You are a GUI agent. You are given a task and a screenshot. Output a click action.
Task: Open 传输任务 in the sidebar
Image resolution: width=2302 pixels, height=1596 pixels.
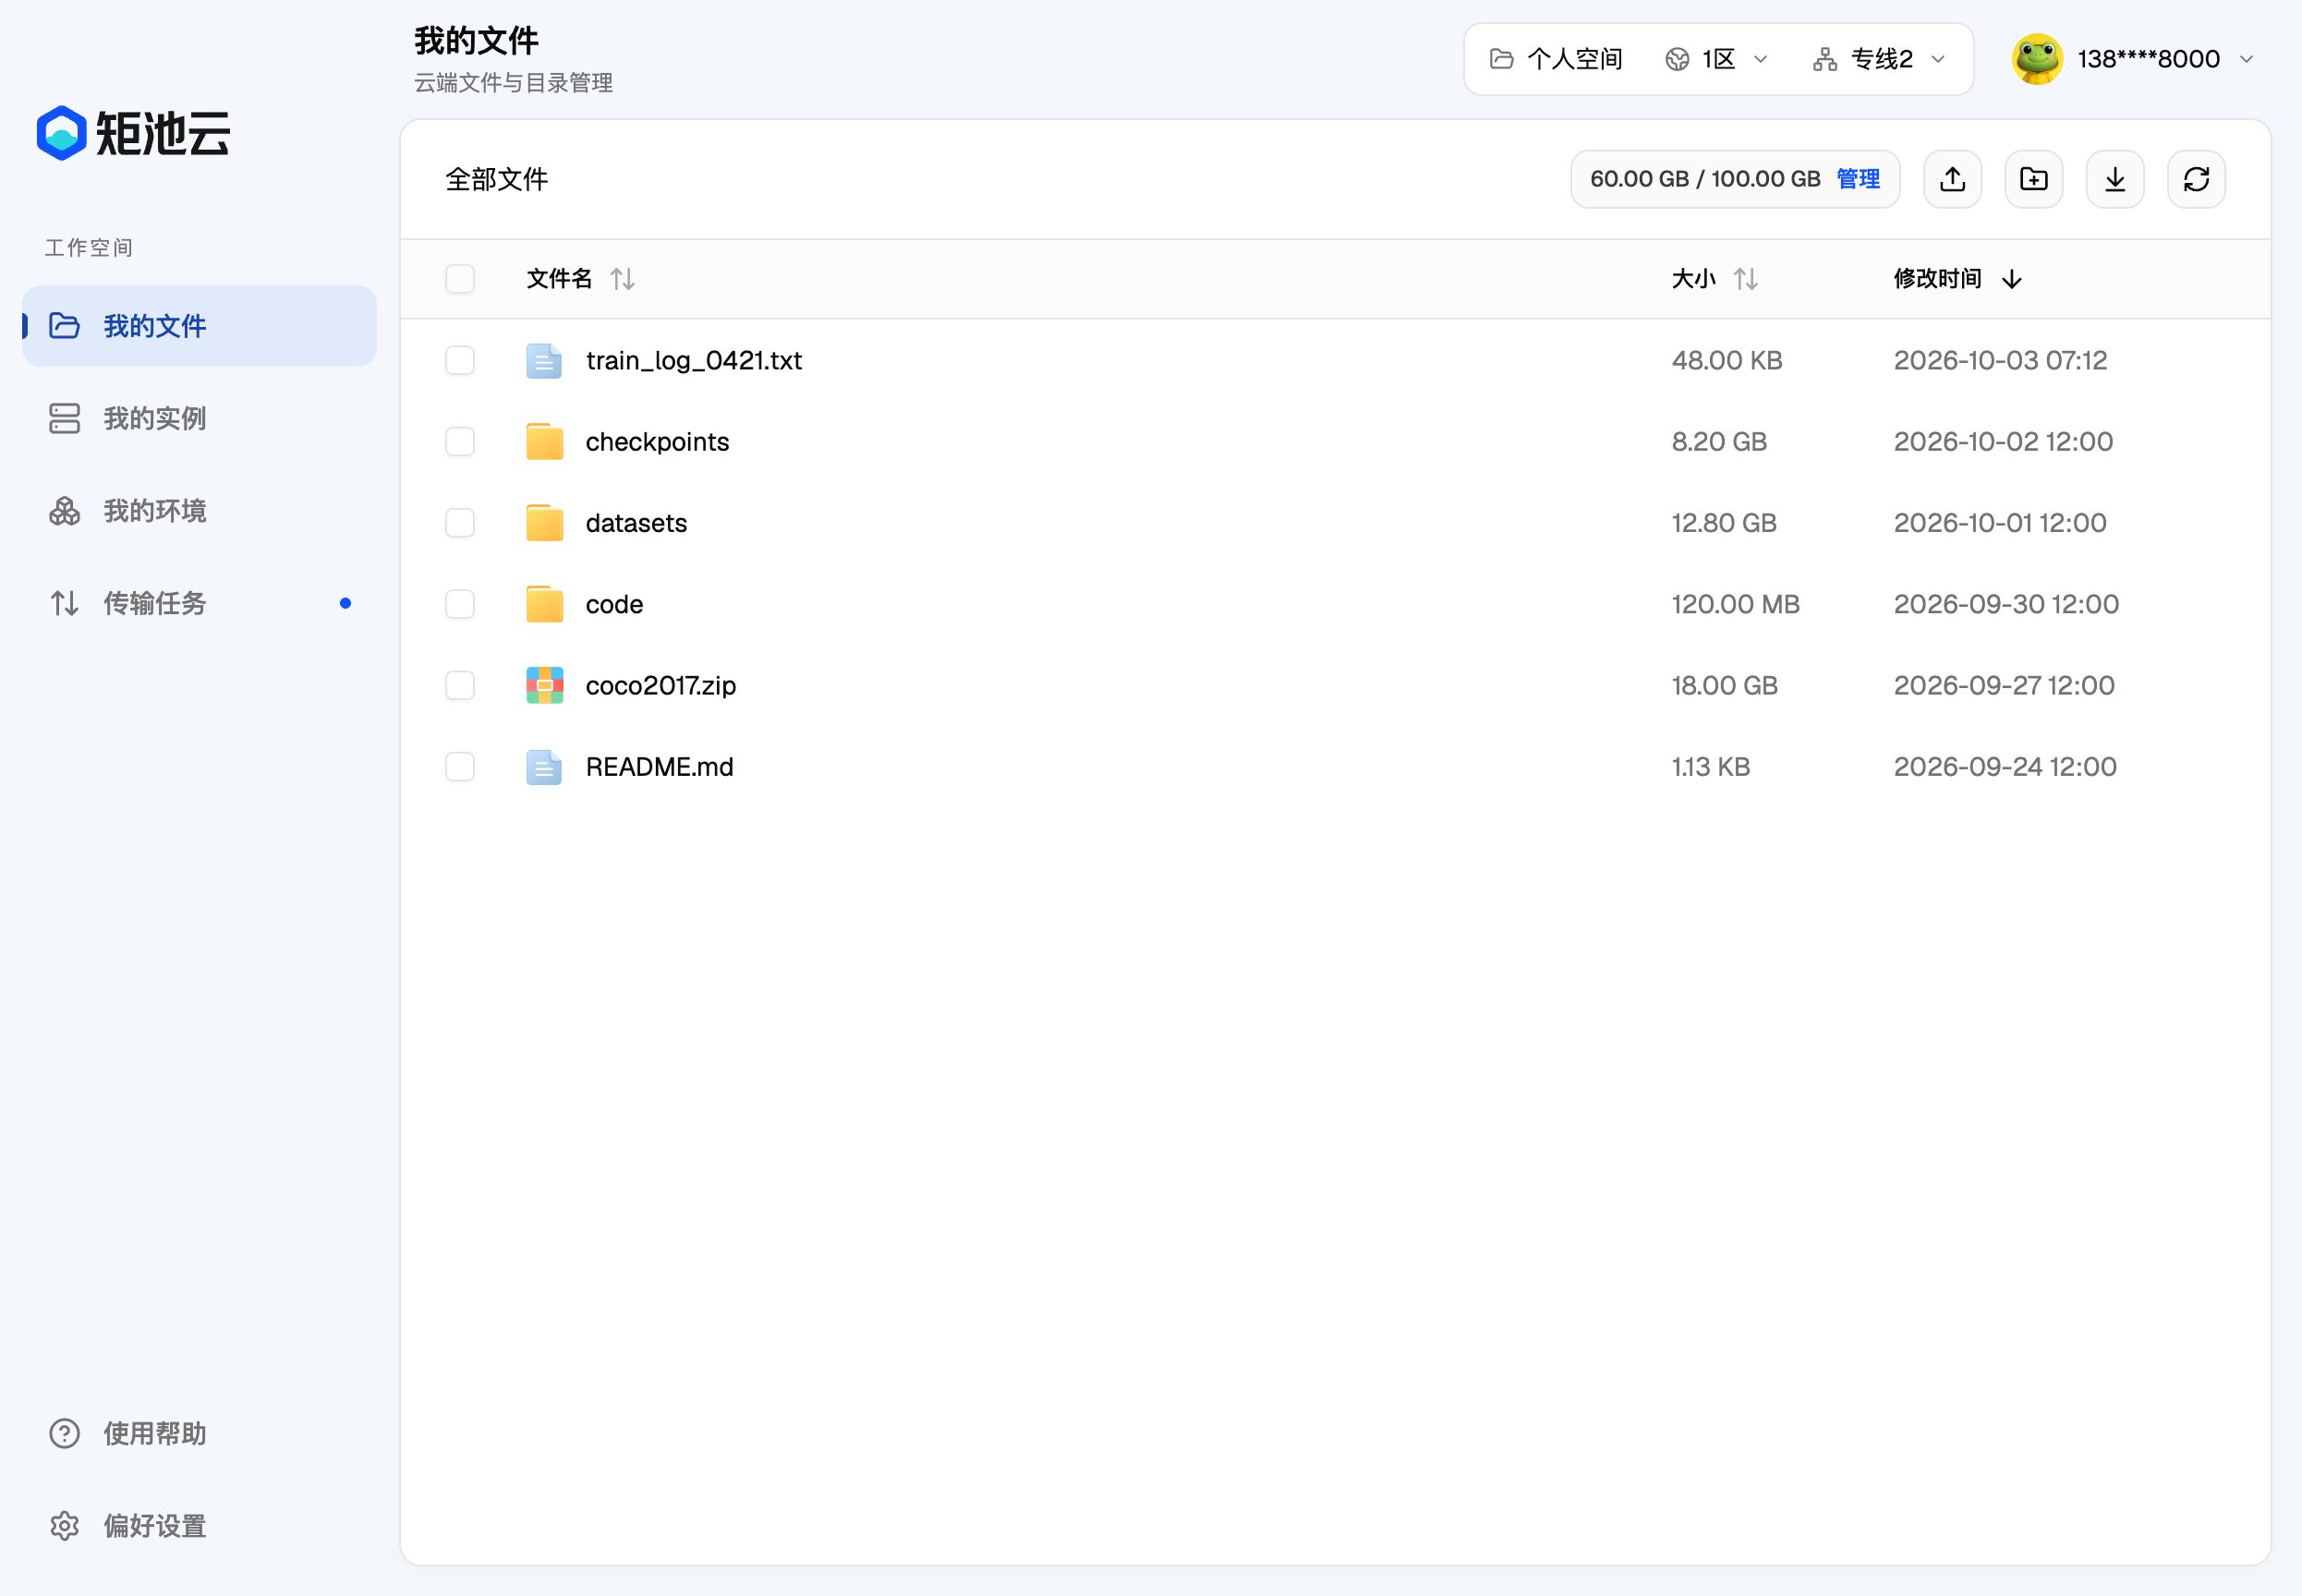(199, 603)
